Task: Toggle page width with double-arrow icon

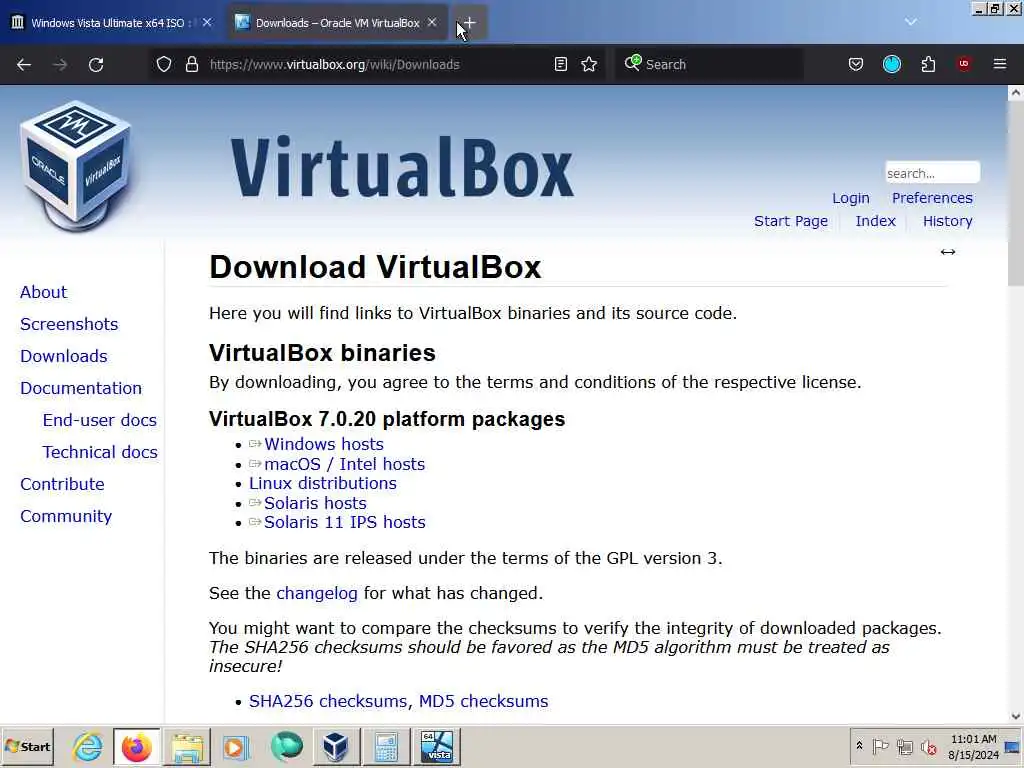Action: pyautogui.click(x=948, y=252)
